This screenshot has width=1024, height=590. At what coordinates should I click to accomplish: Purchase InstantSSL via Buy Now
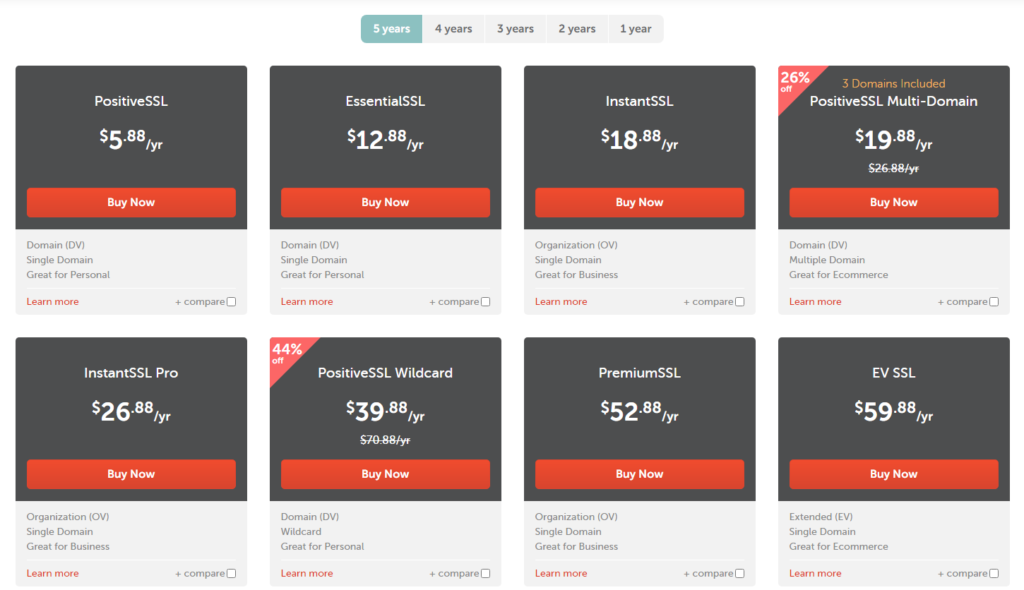pyautogui.click(x=639, y=203)
